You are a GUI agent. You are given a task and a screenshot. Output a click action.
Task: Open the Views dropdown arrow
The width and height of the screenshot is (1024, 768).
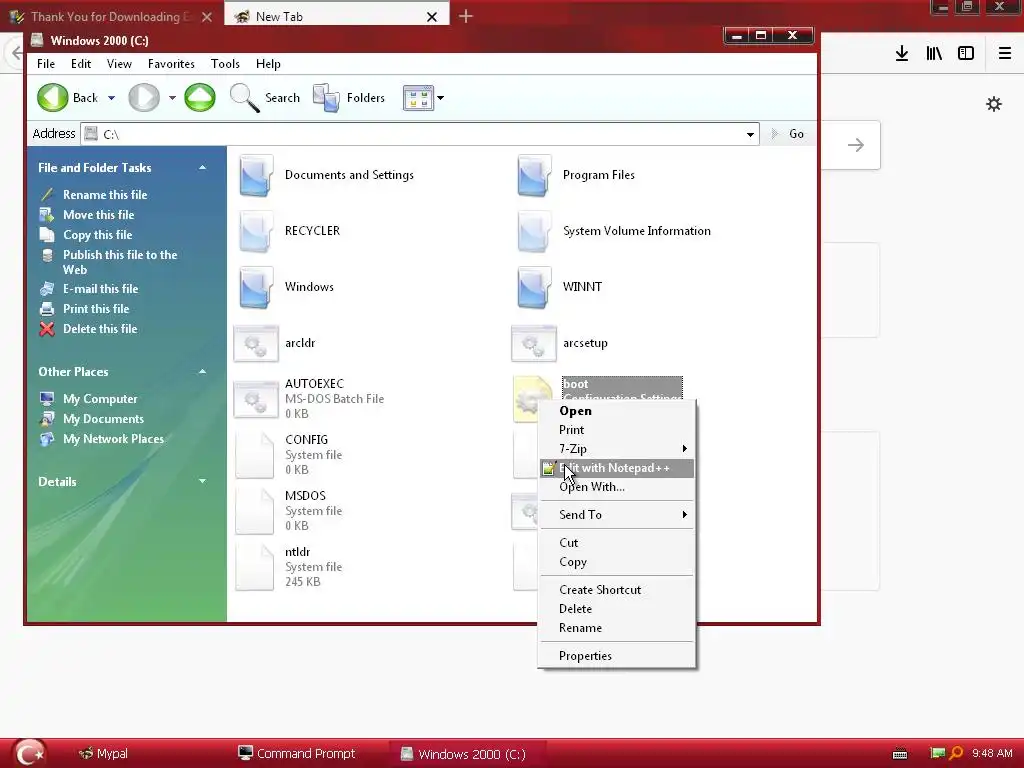(x=441, y=98)
